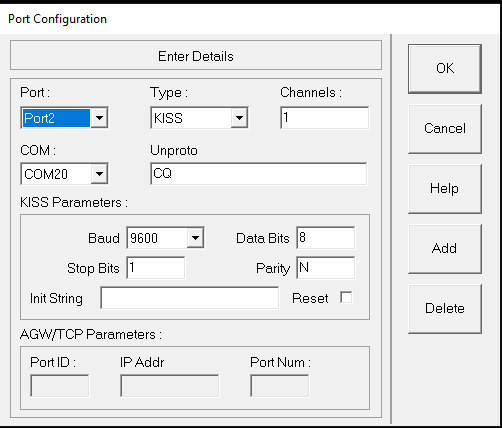Enable the Reset checkbox
The image size is (502, 428).
(346, 297)
